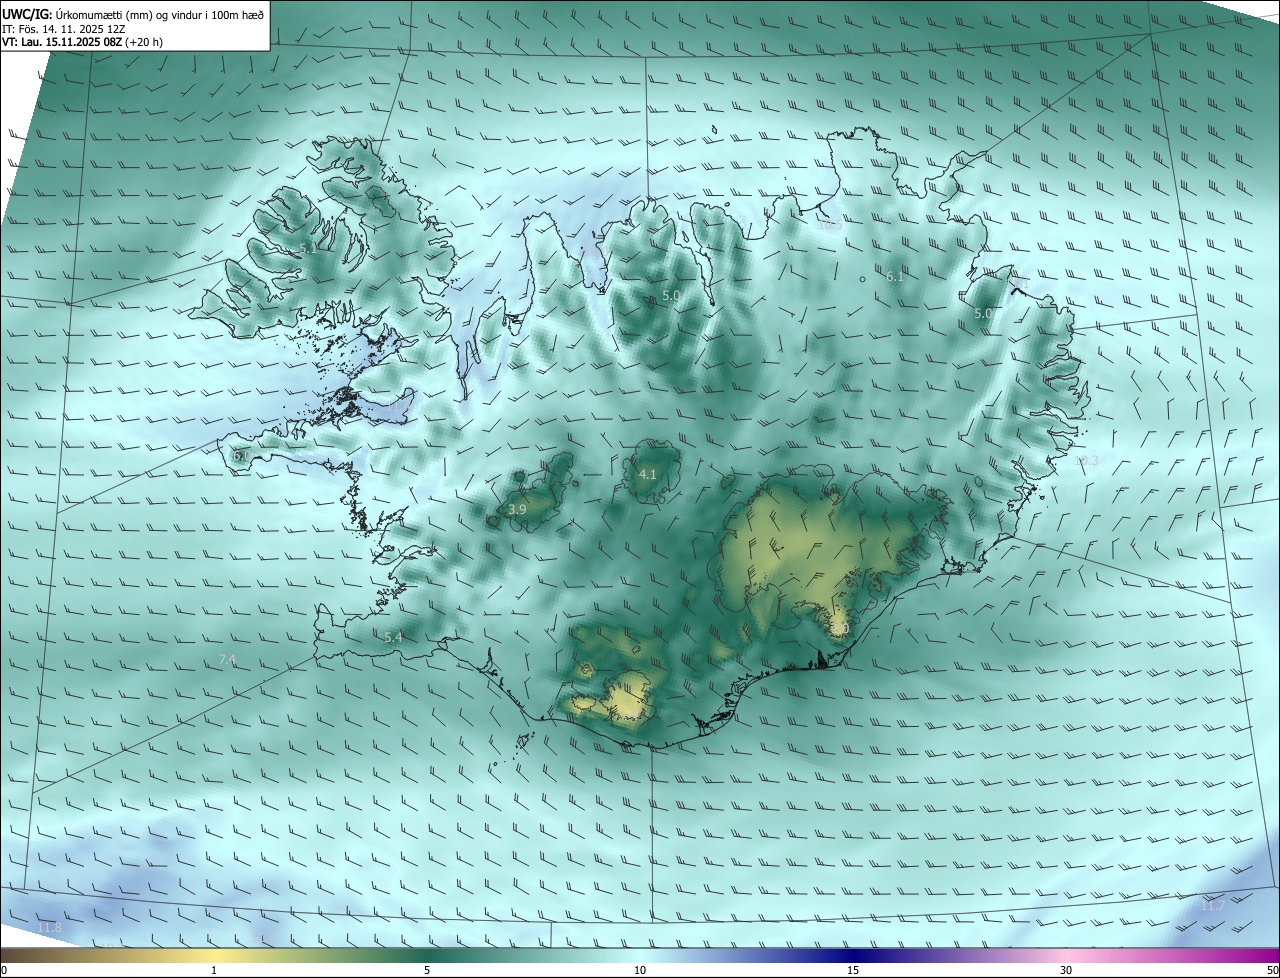Image resolution: width=1280 pixels, height=978 pixels.
Task: Click the 5.1 value over the Westfjords
Action: [308, 248]
